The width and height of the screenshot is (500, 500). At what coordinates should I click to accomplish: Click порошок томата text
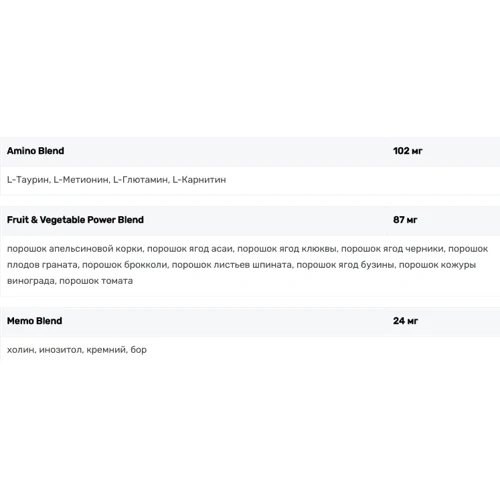click(x=96, y=281)
